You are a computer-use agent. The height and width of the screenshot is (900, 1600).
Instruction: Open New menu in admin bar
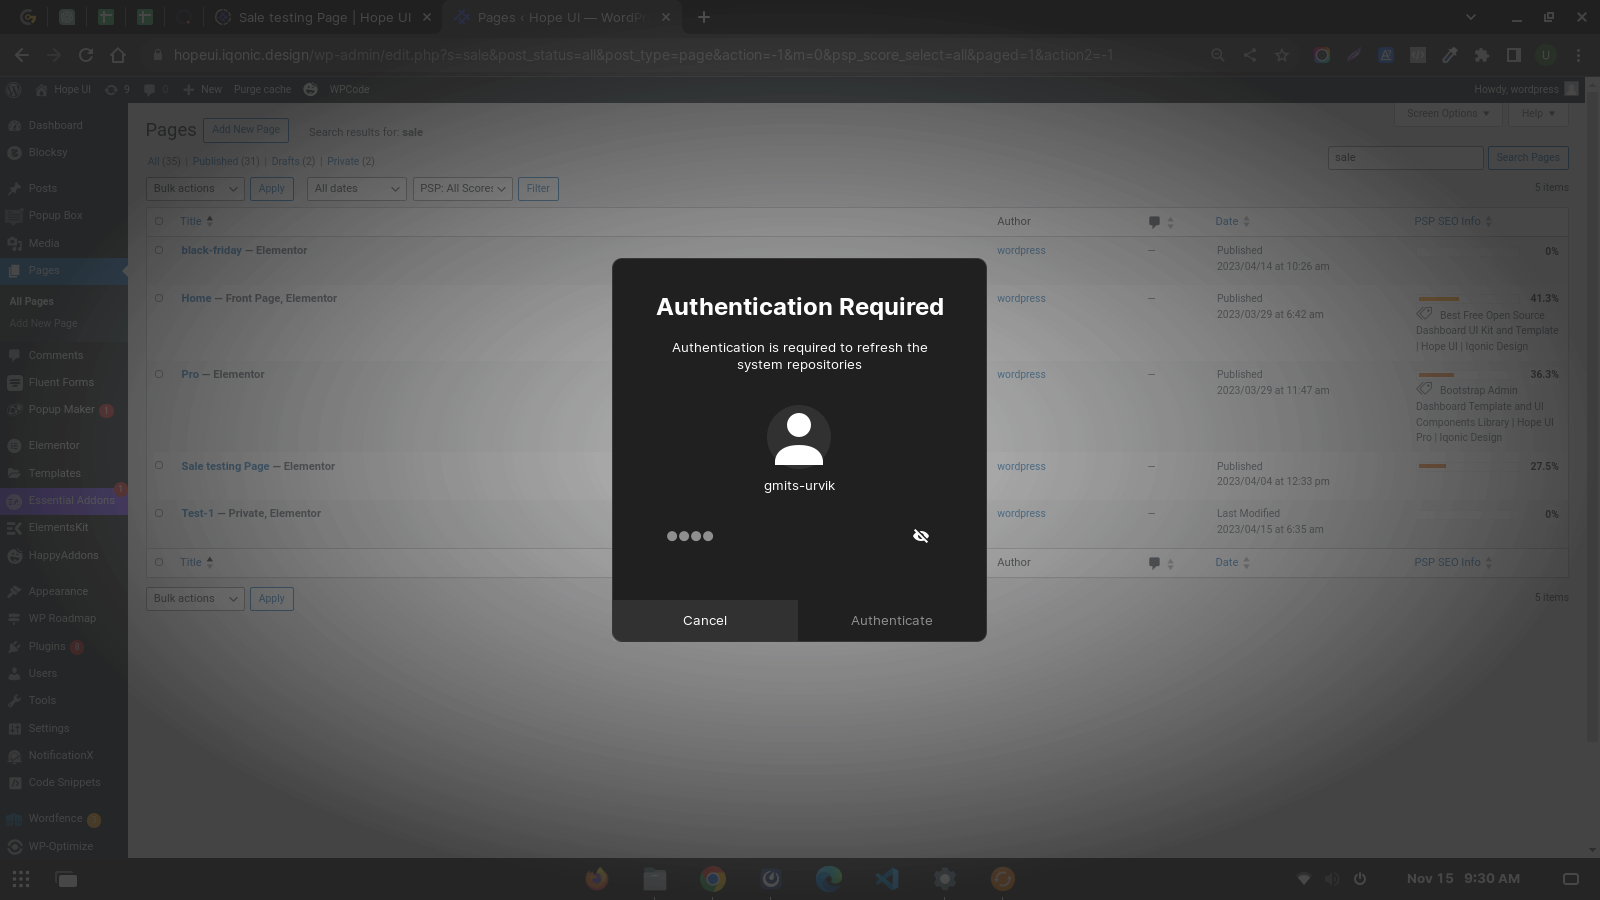tap(203, 89)
